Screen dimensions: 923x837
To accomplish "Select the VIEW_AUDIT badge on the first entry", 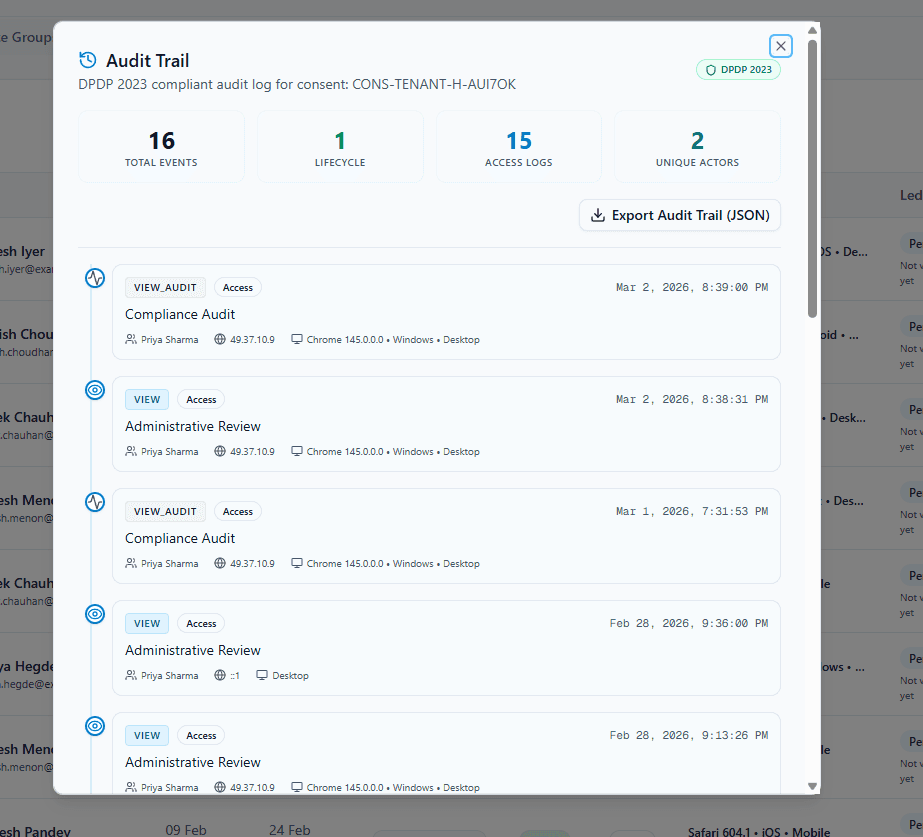I will coord(165,287).
